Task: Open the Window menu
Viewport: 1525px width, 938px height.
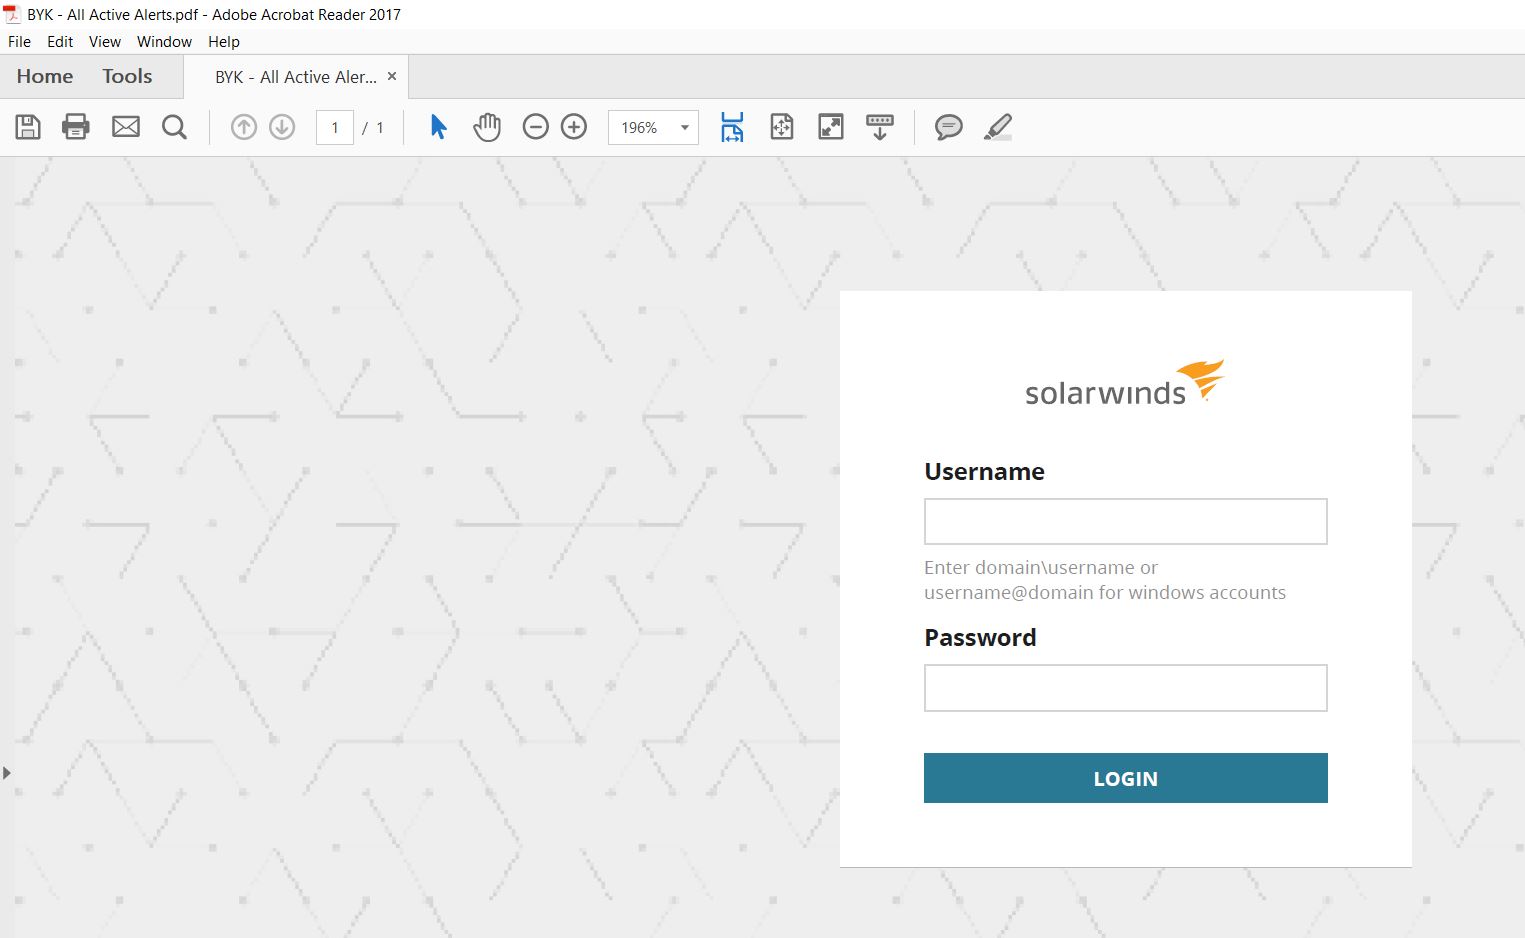Action: (164, 42)
